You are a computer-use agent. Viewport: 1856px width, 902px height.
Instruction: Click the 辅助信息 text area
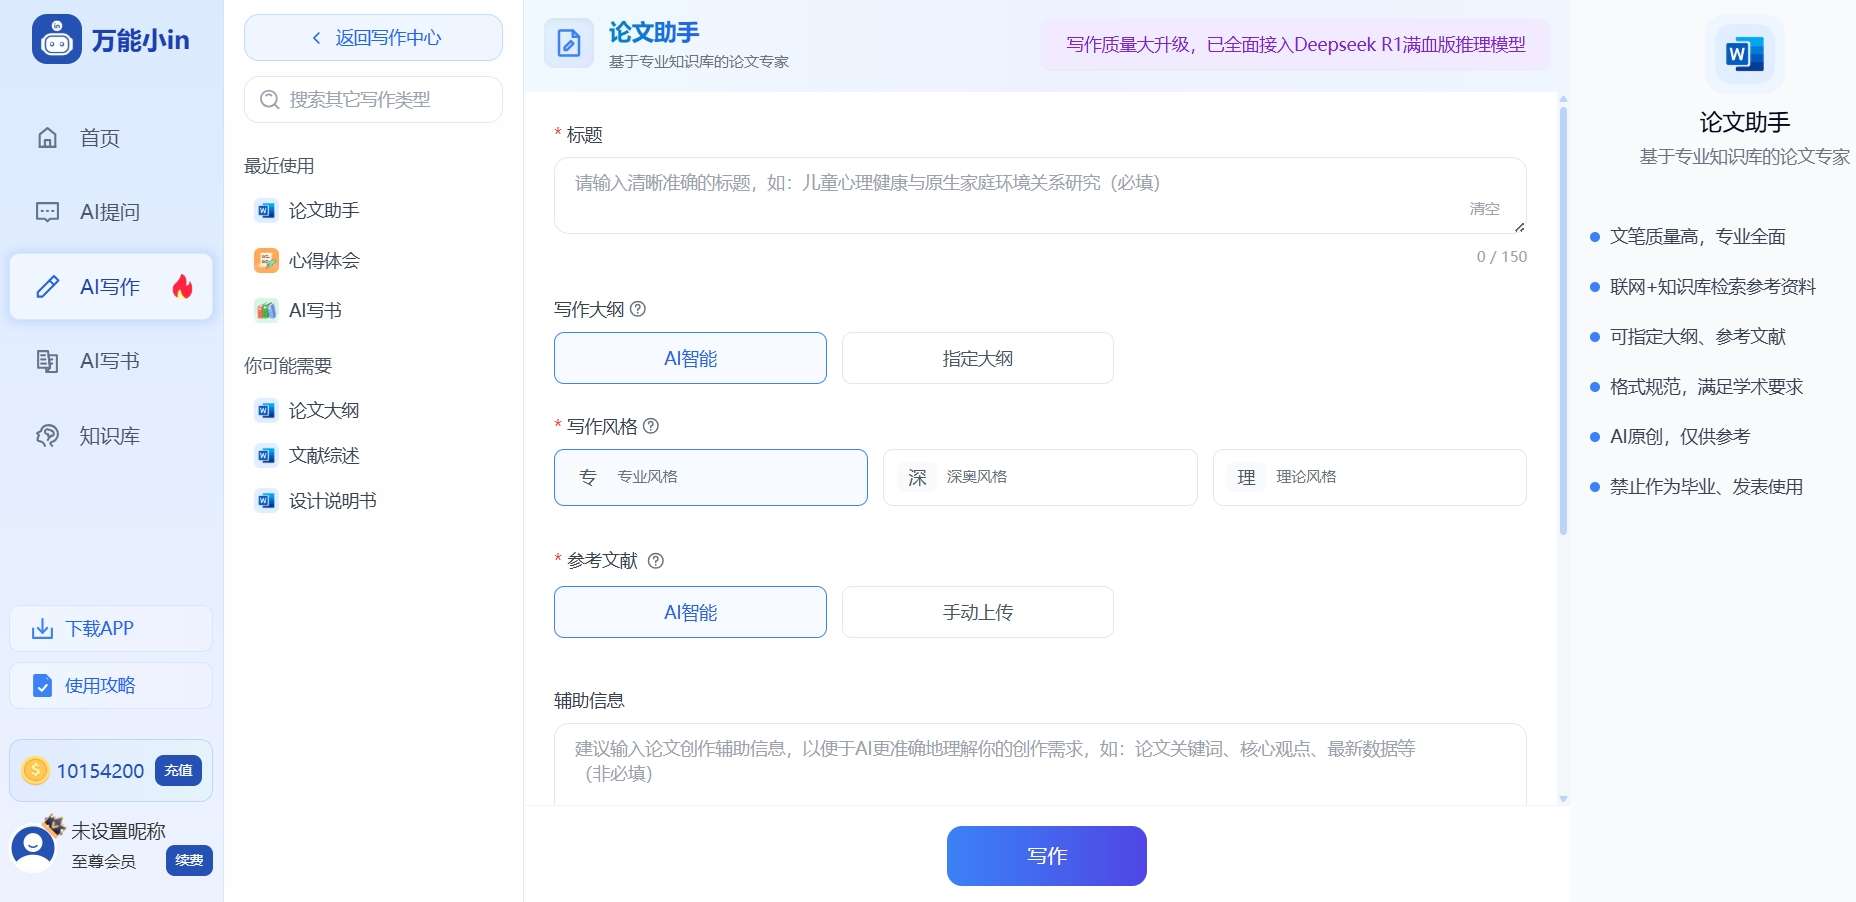(1040, 764)
